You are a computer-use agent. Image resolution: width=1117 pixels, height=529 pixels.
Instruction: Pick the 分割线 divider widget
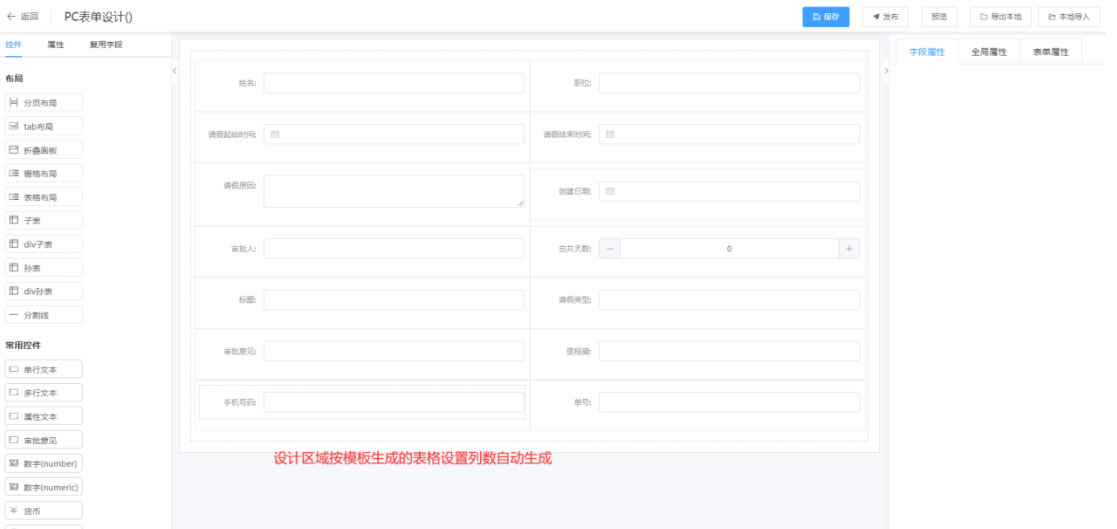coord(43,315)
